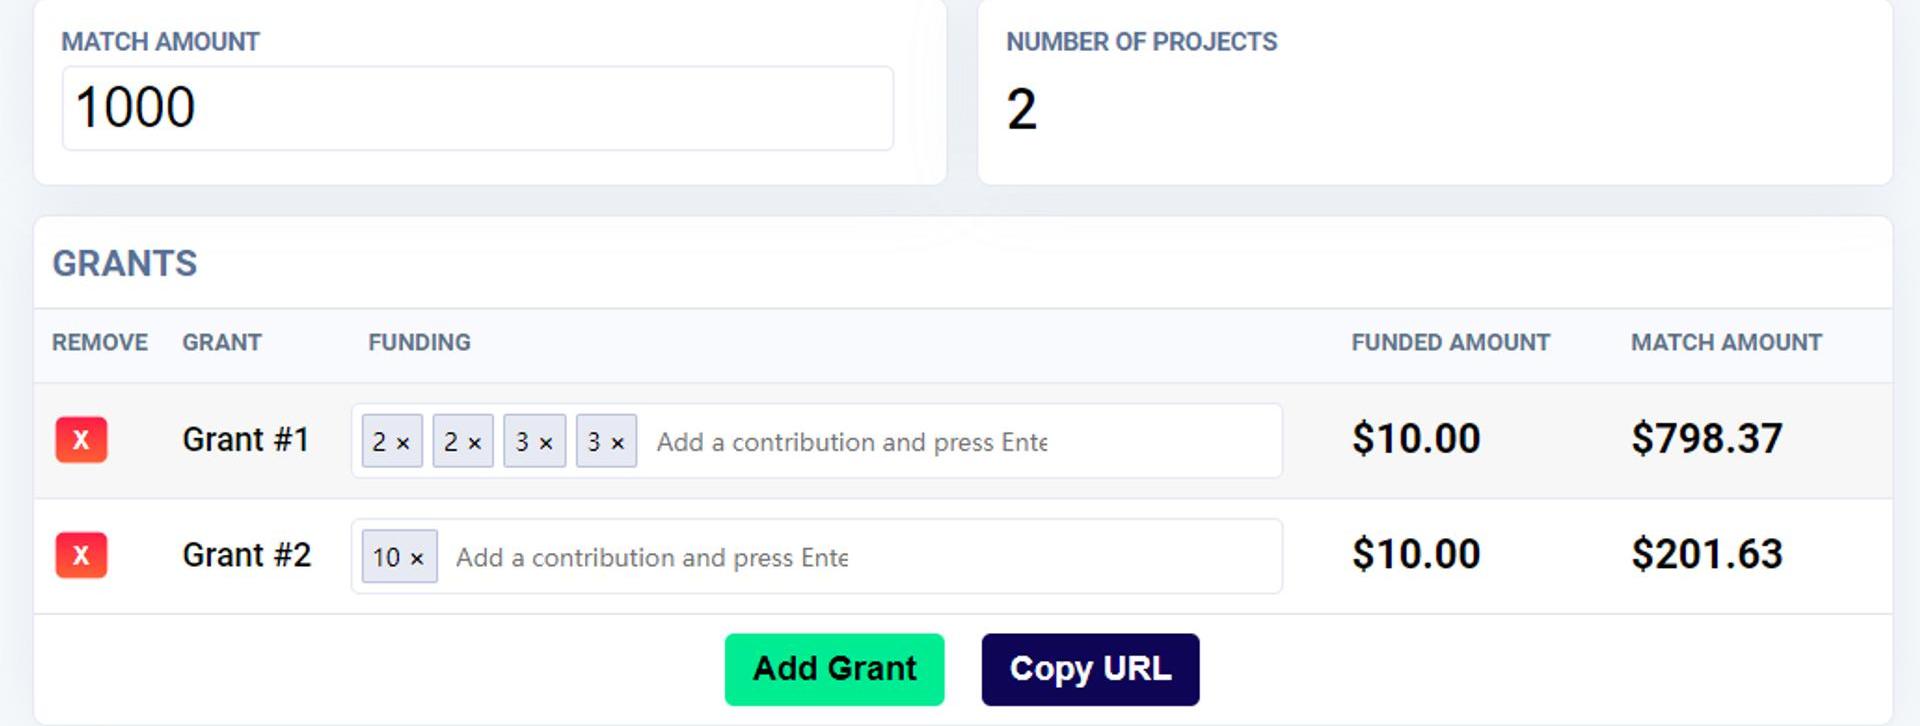Screen dimensions: 1920x726
Task: Click the Funding column header
Action: [419, 342]
